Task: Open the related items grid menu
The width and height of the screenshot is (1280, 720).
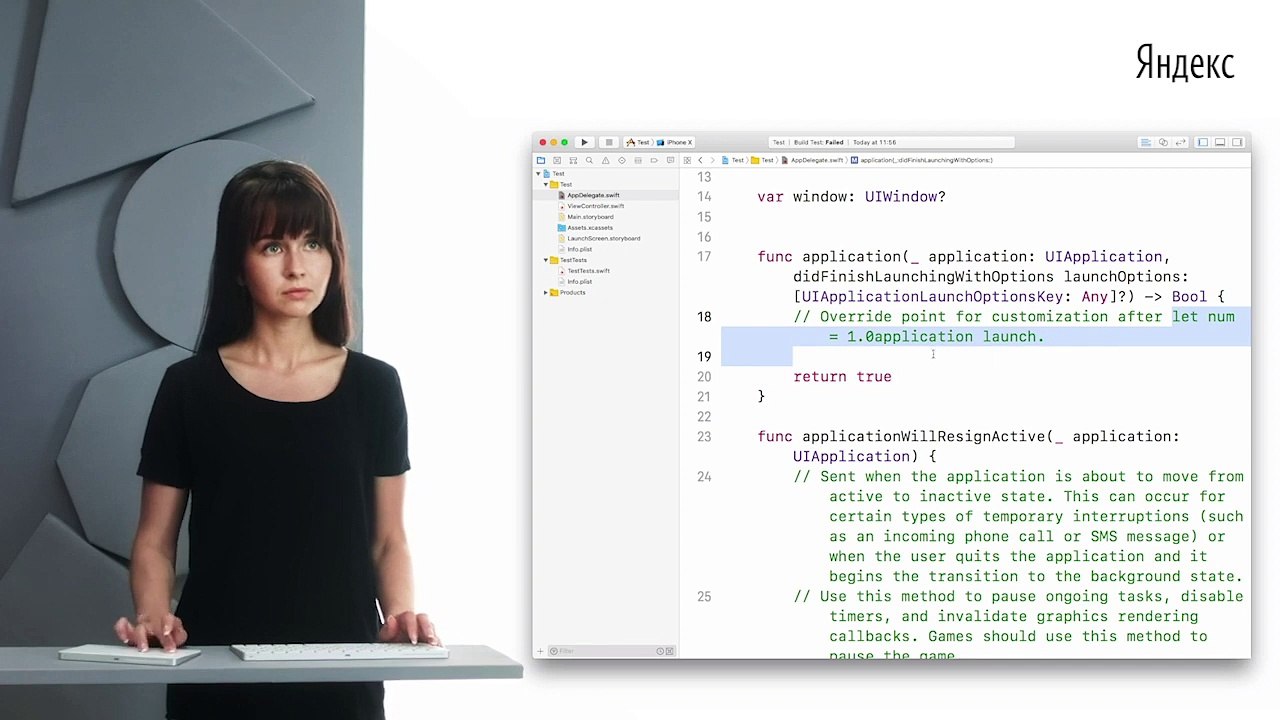Action: (687, 160)
